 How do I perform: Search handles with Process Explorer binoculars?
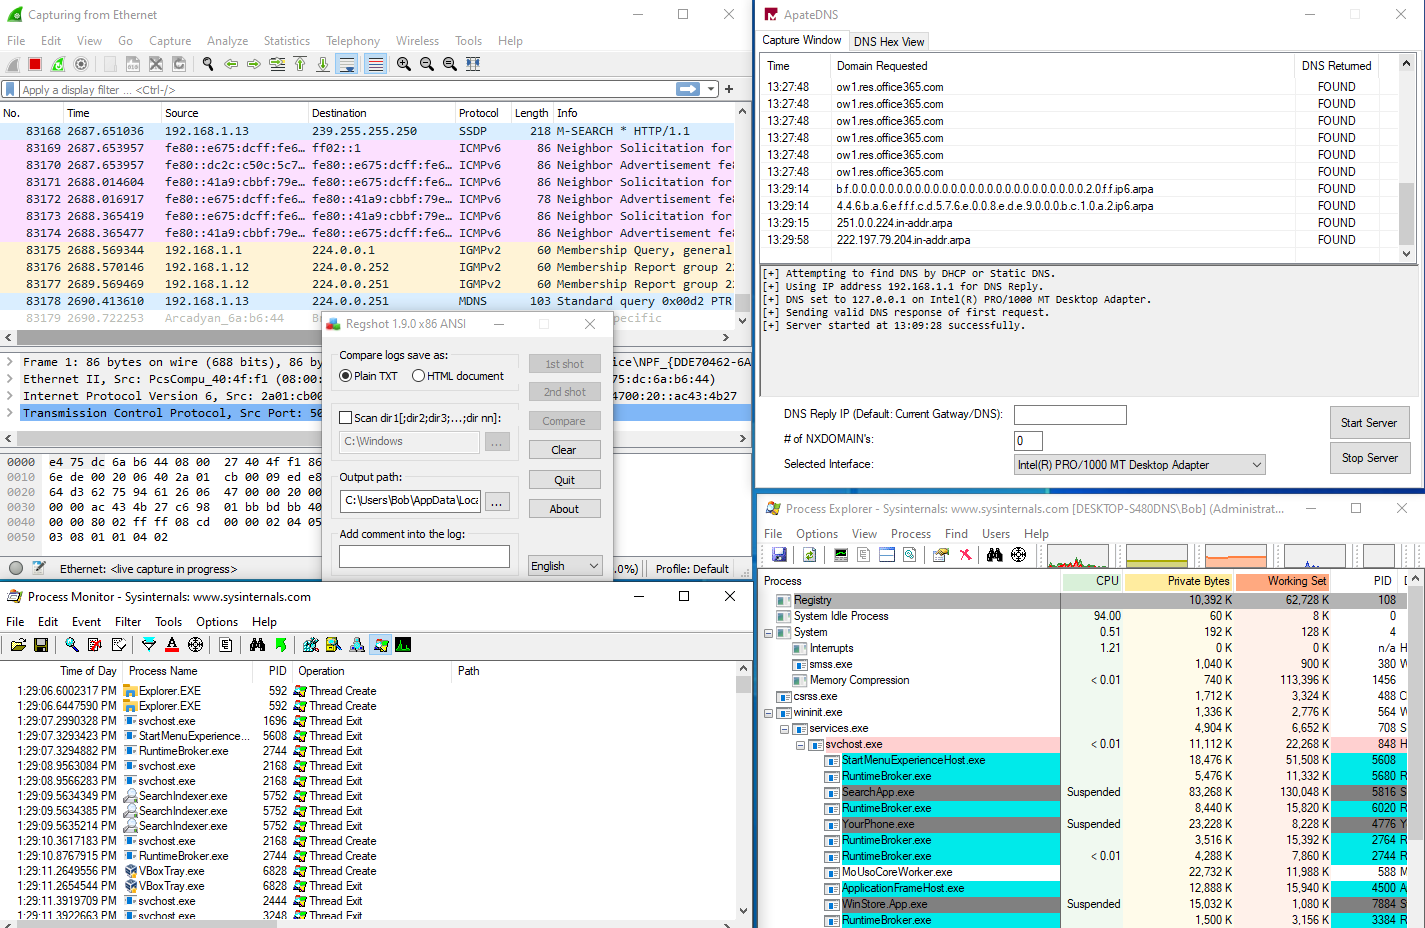click(995, 553)
